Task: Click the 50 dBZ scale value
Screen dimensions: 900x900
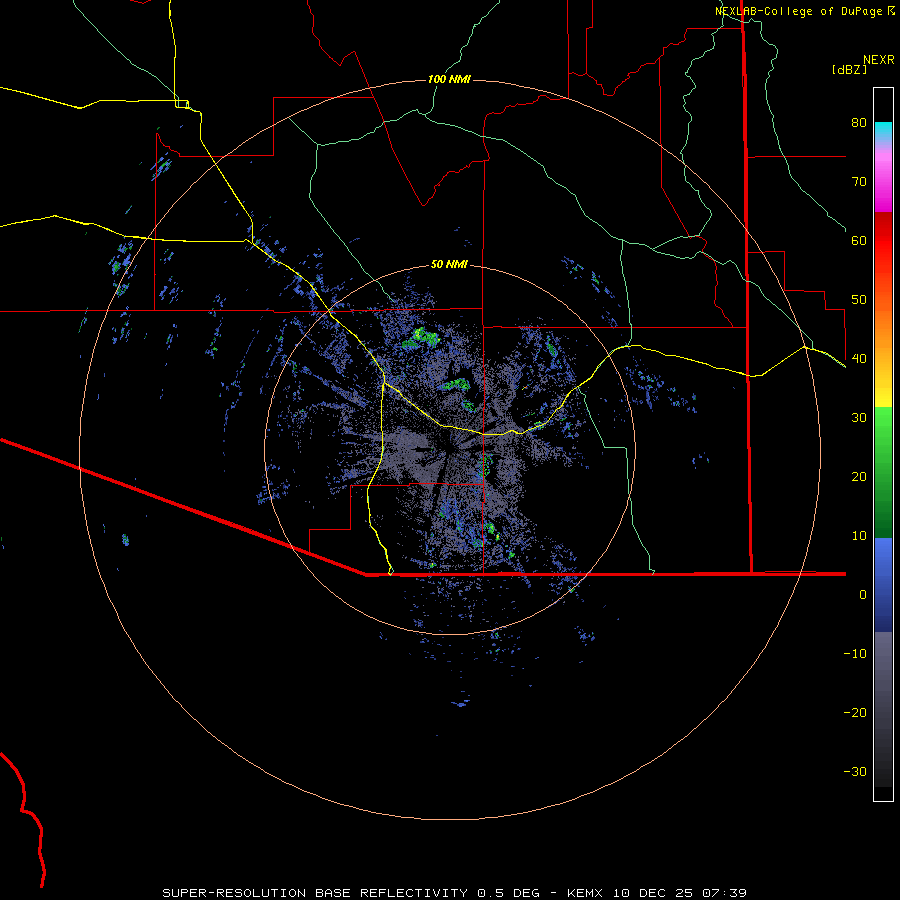Action: 859,300
